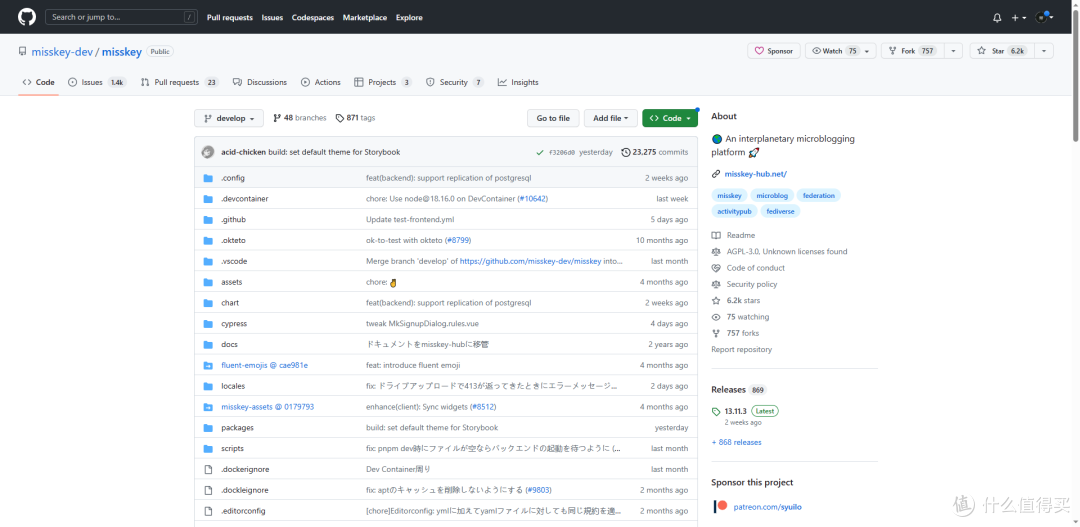View the 48 branches
Image resolution: width=1080 pixels, height=527 pixels.
click(300, 118)
